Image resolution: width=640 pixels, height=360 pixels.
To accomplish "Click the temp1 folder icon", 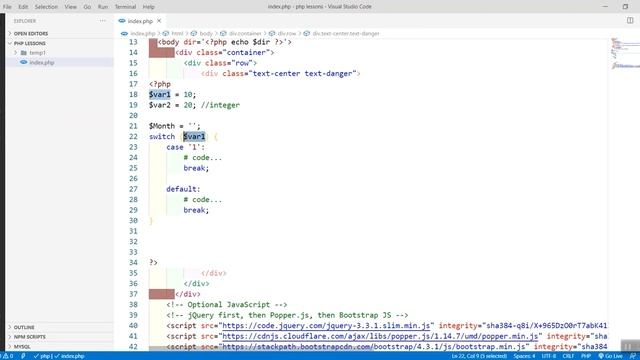I will click(24, 53).
